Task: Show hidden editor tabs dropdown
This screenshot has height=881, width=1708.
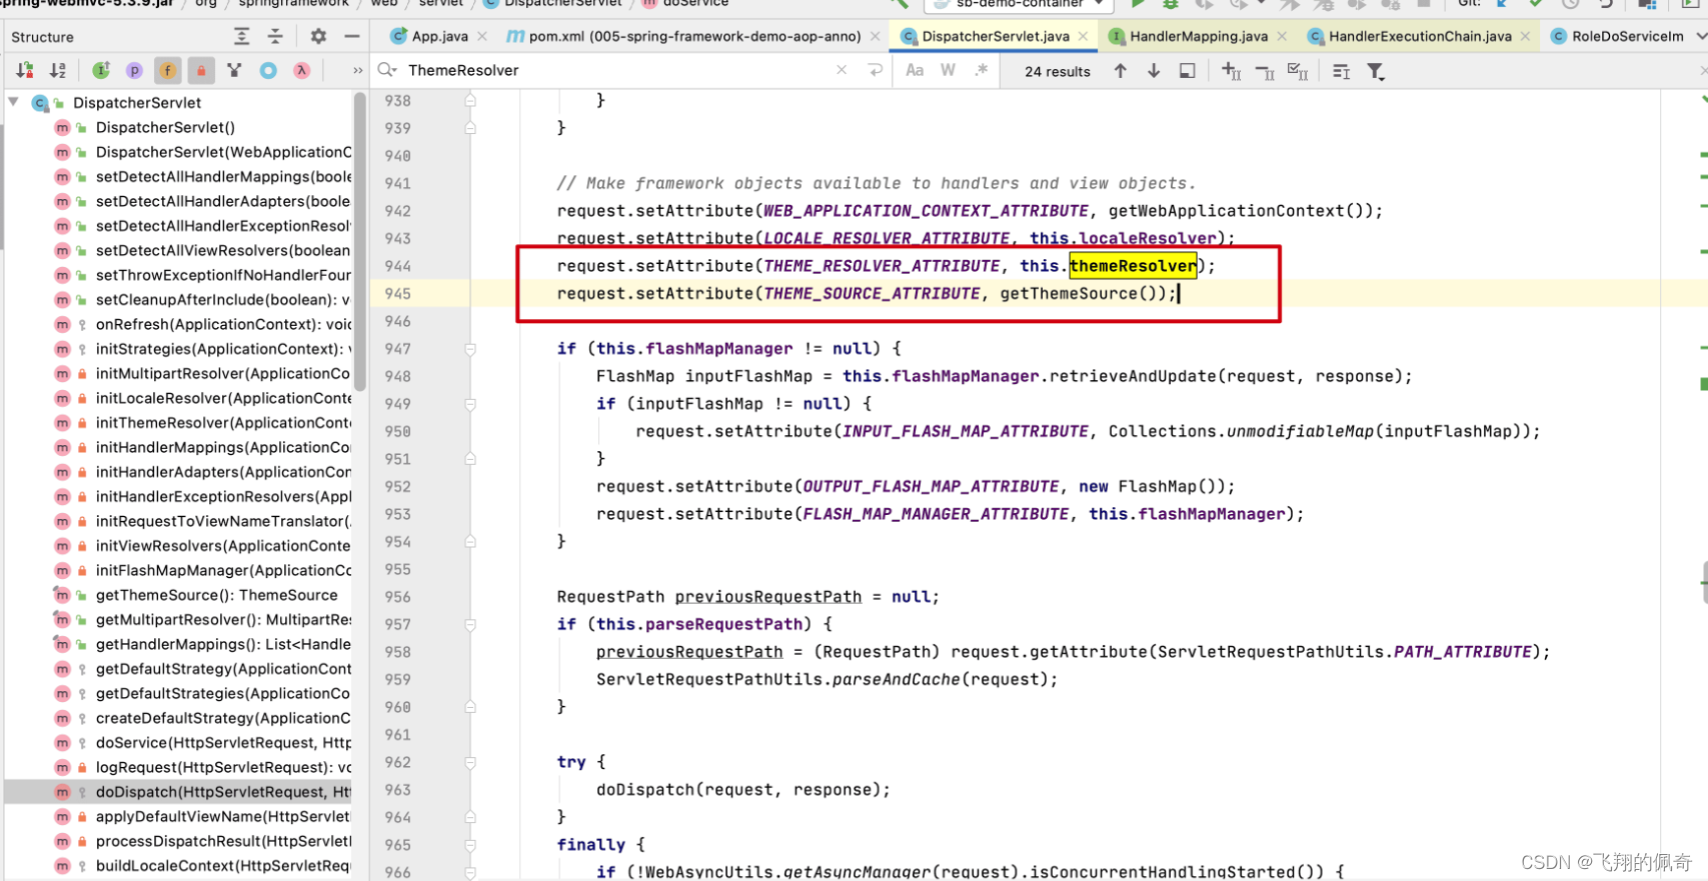Action: coord(1702,36)
